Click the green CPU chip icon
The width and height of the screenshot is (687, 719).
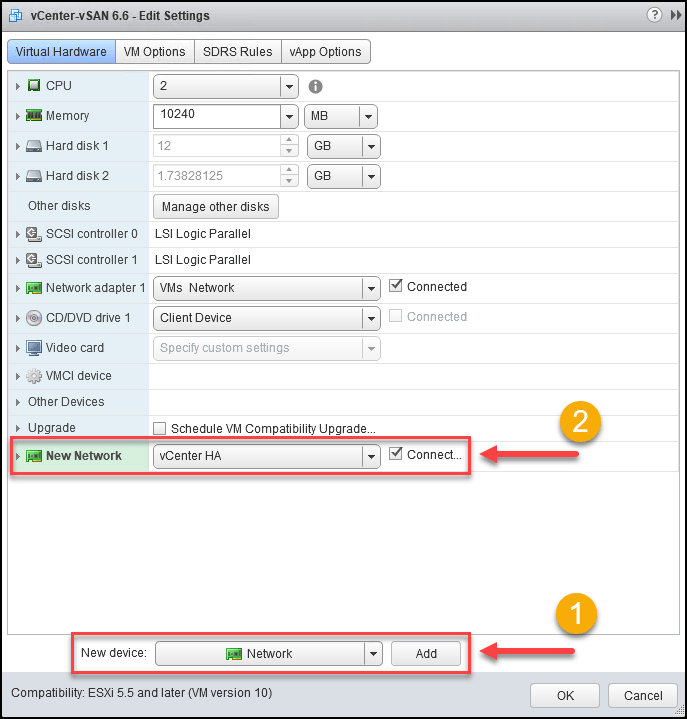(34, 85)
